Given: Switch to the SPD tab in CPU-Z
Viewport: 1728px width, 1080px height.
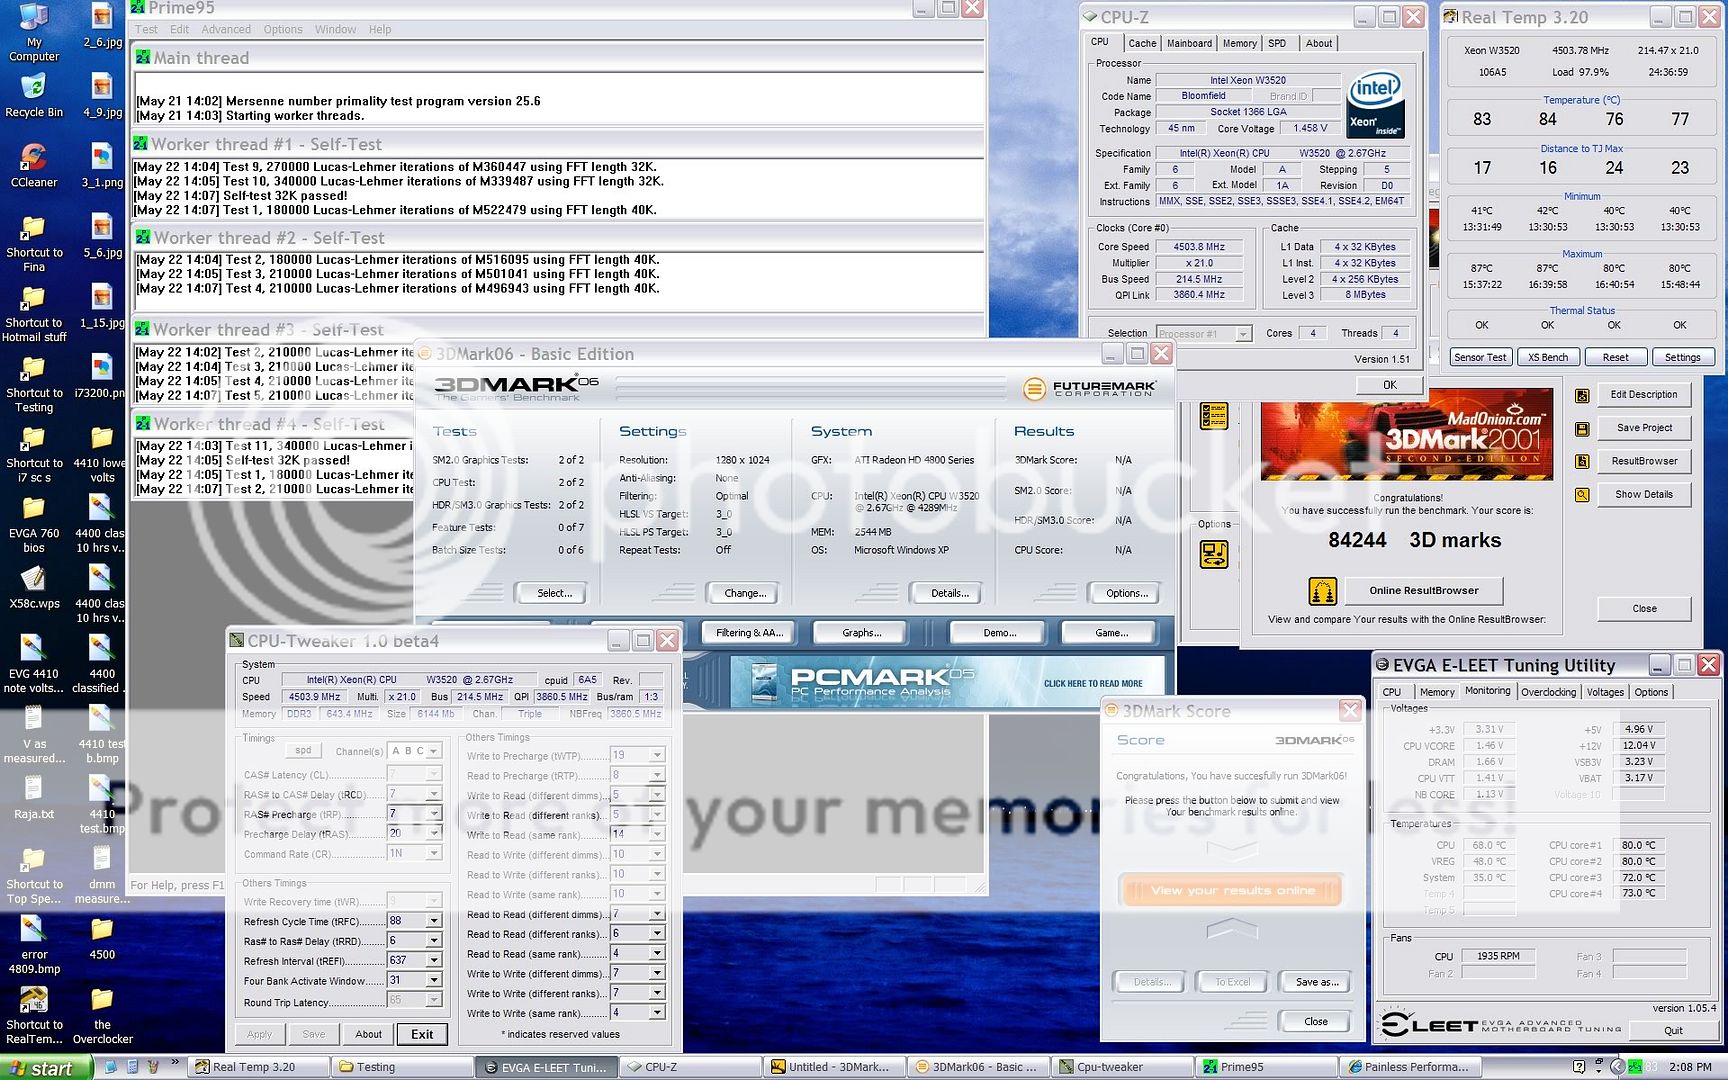Looking at the screenshot, I should (x=1277, y=43).
